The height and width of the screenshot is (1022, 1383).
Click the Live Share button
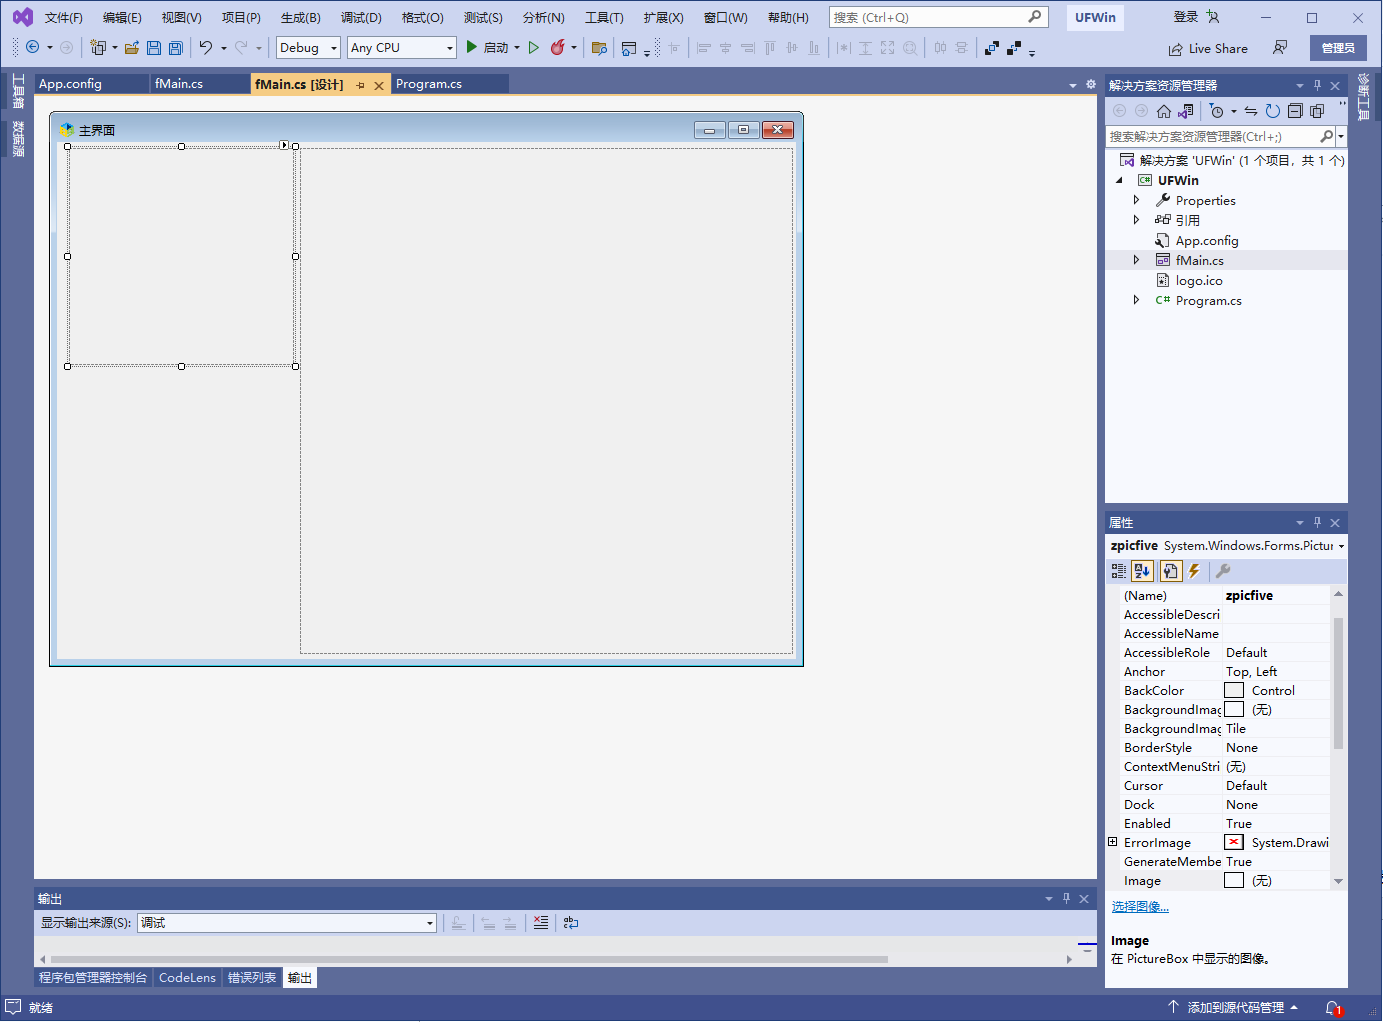coord(1208,49)
